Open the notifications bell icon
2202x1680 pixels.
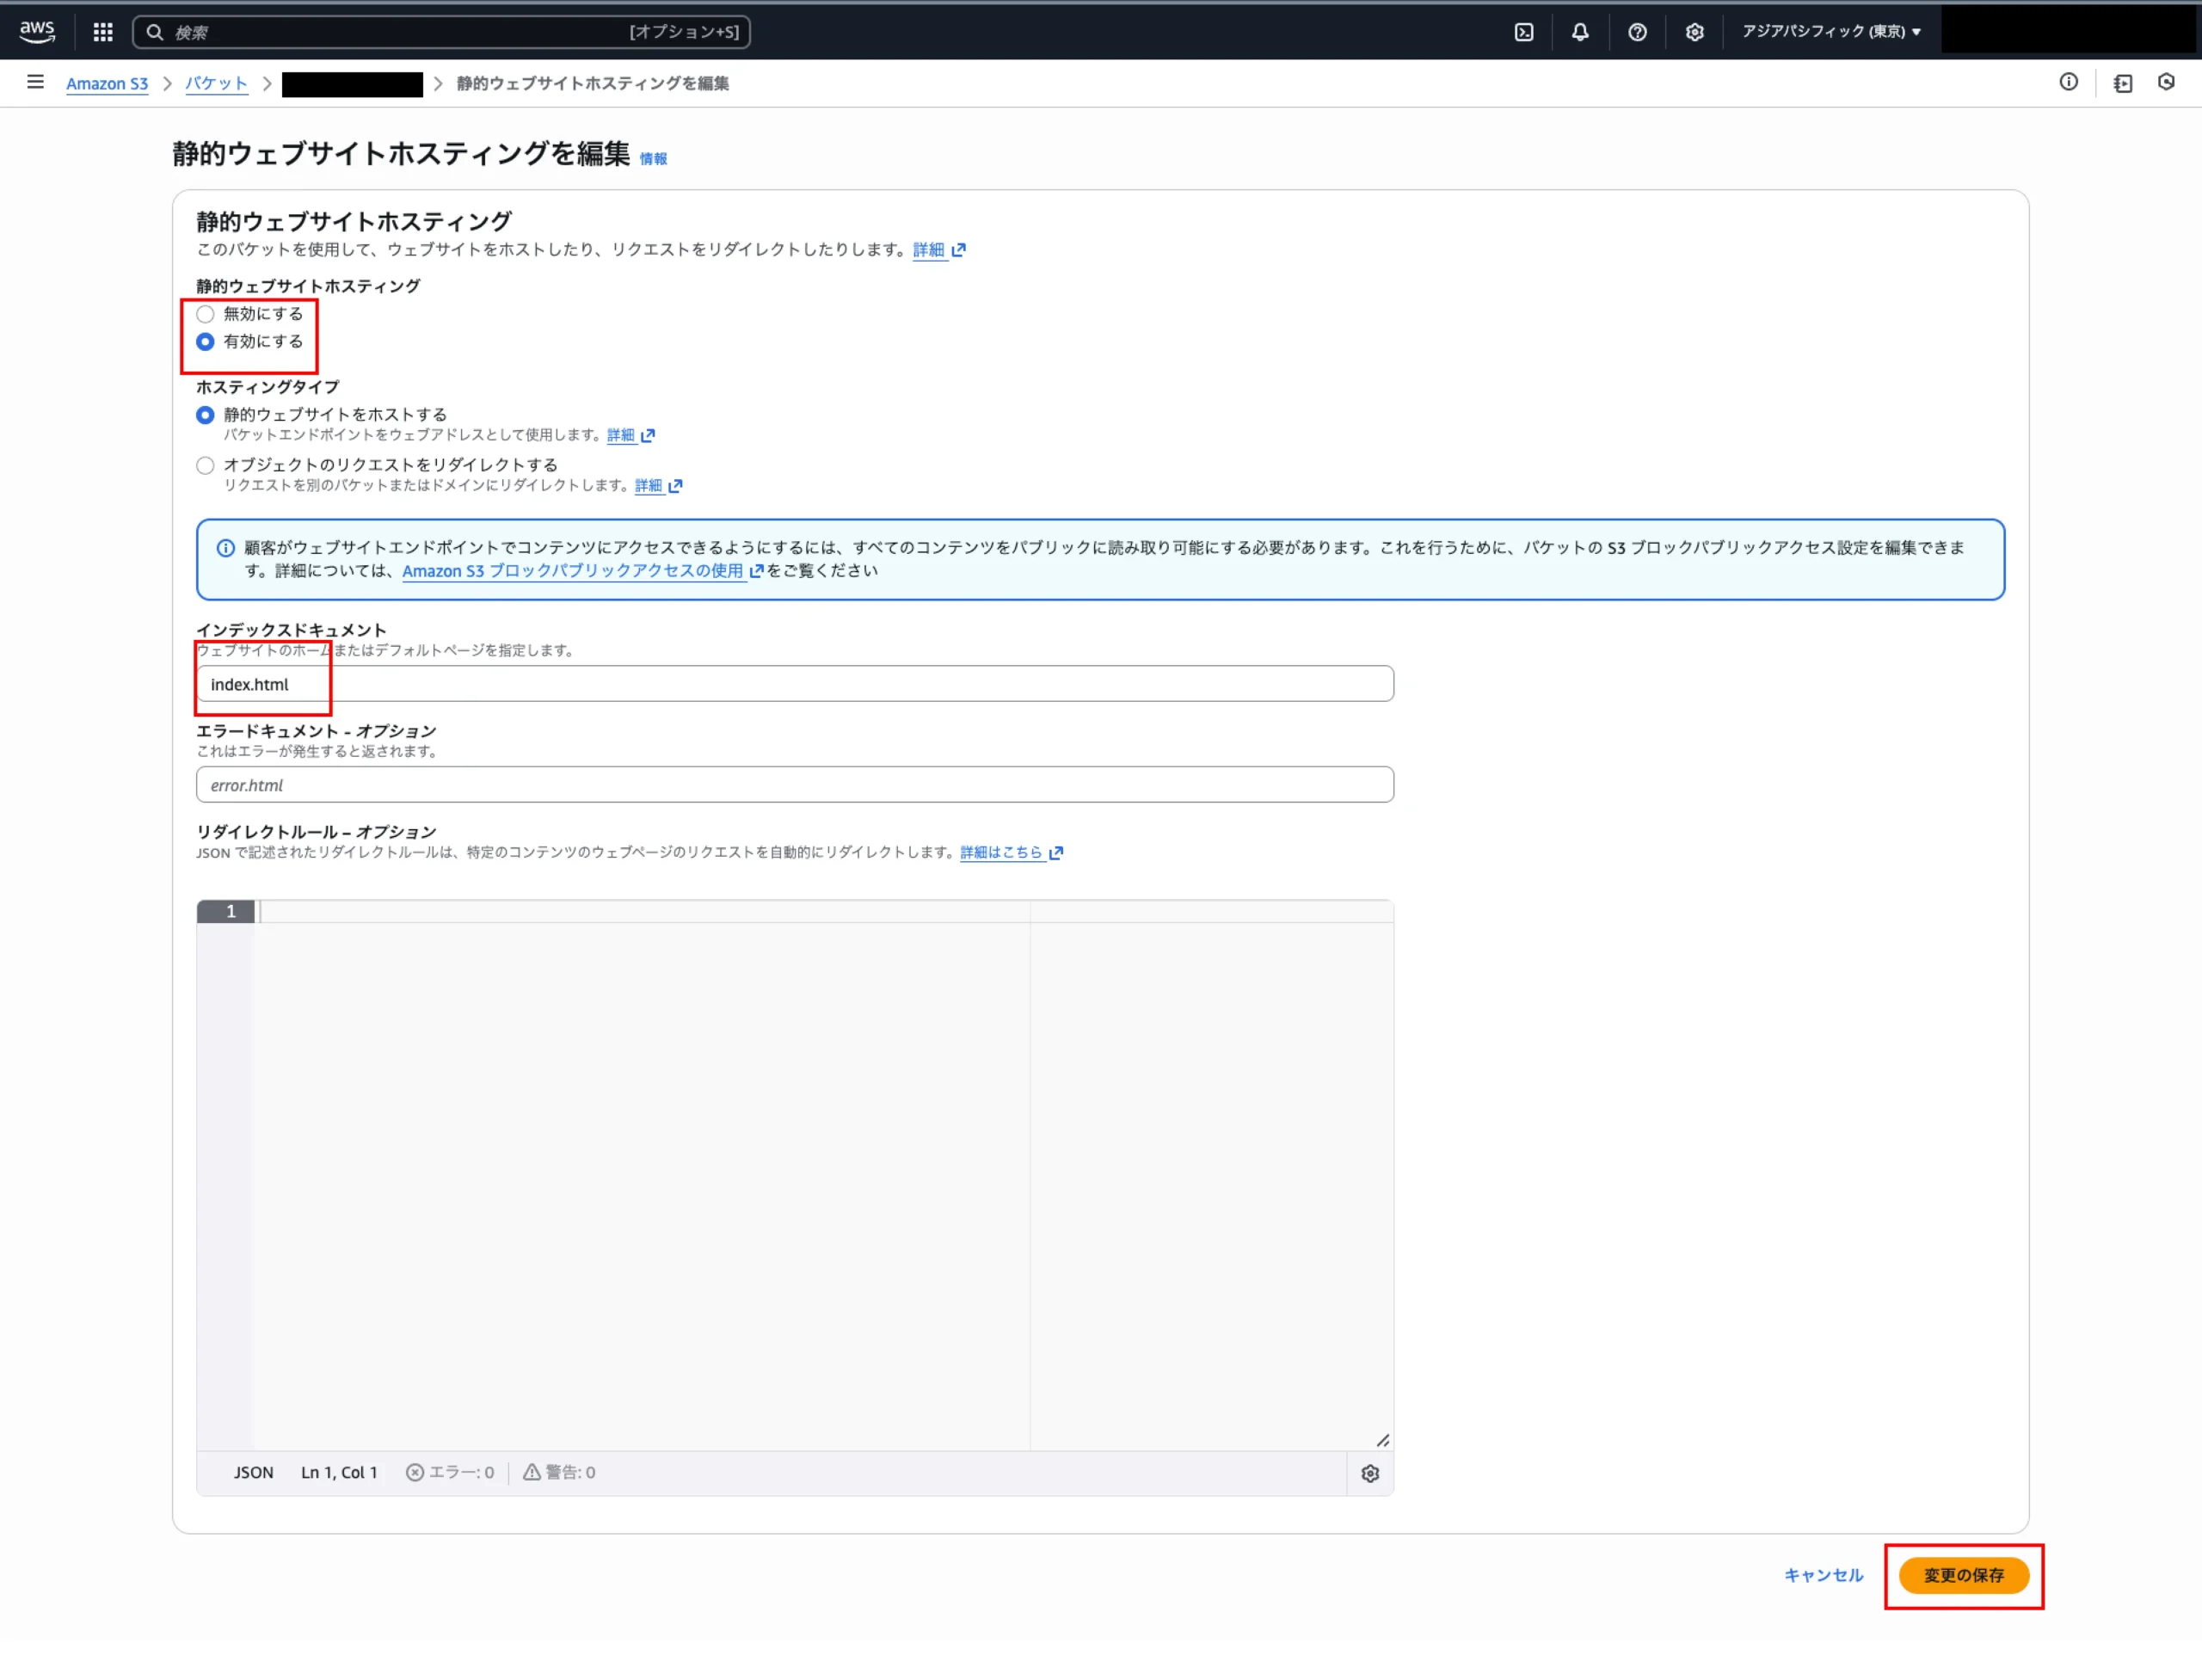[1579, 32]
